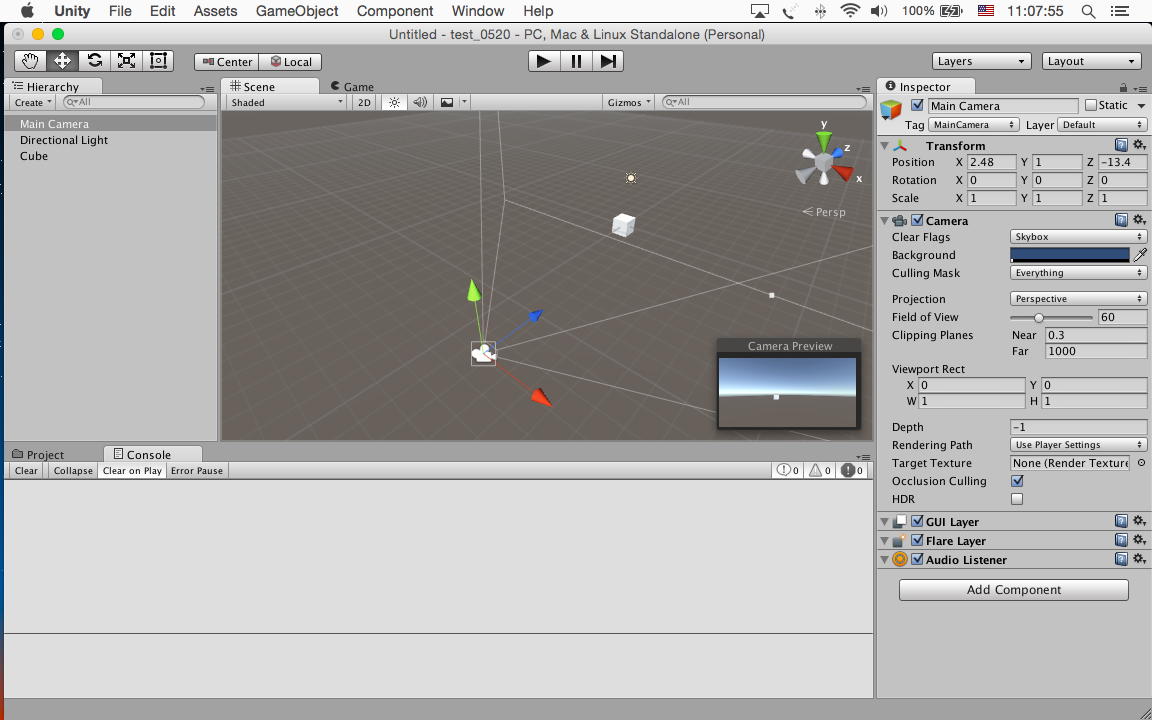Select Cube in the Hierarchy

pyautogui.click(x=34, y=156)
